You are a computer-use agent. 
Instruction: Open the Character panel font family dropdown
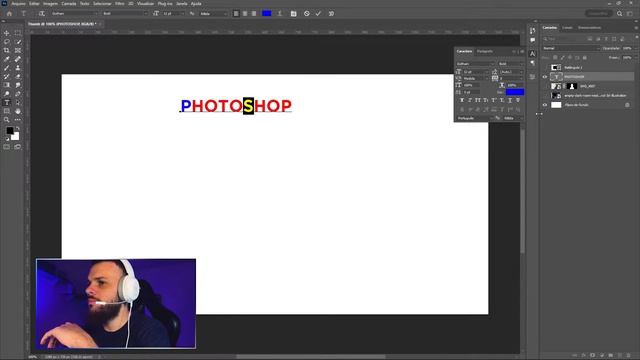click(x=476, y=64)
